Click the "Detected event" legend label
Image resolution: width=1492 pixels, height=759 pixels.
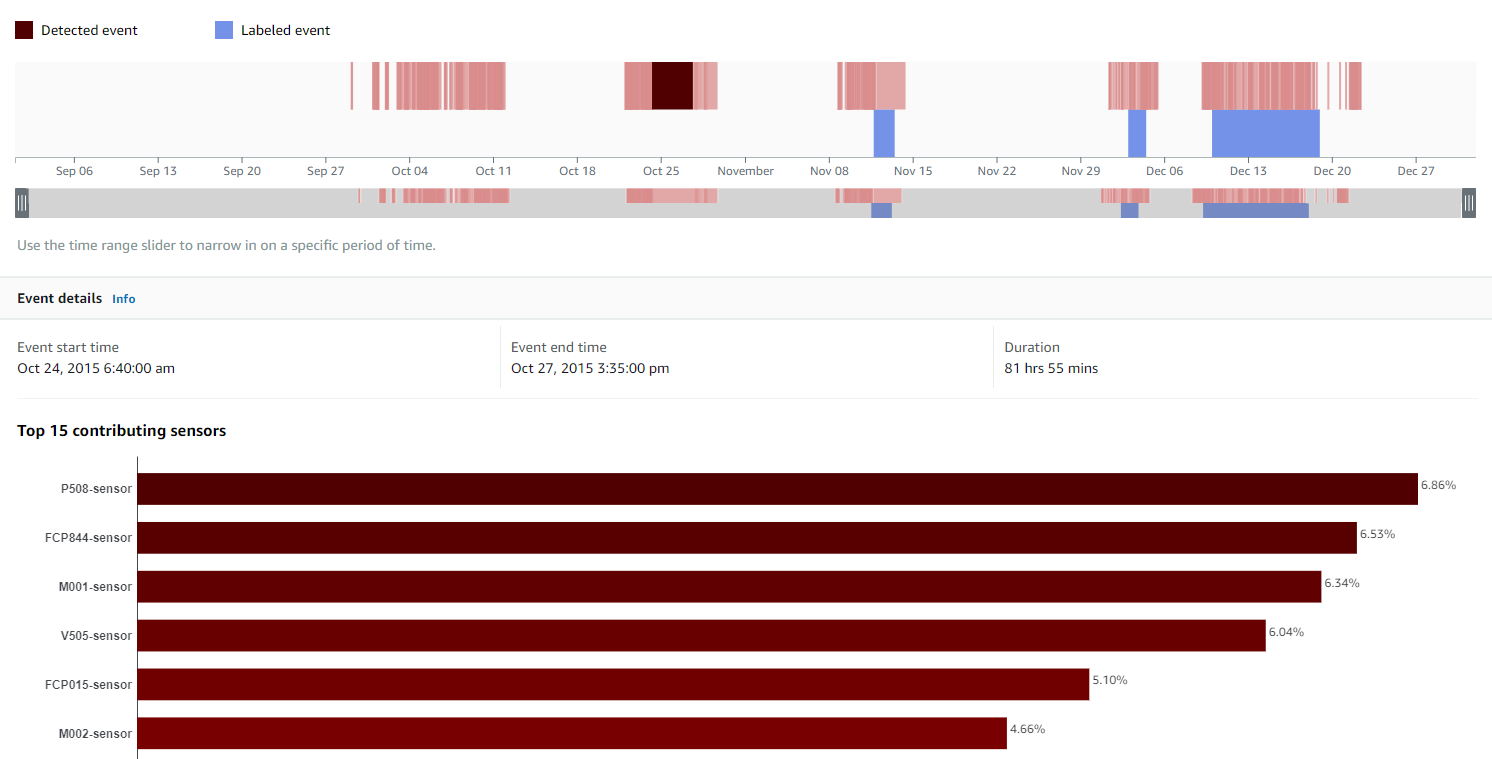point(89,30)
